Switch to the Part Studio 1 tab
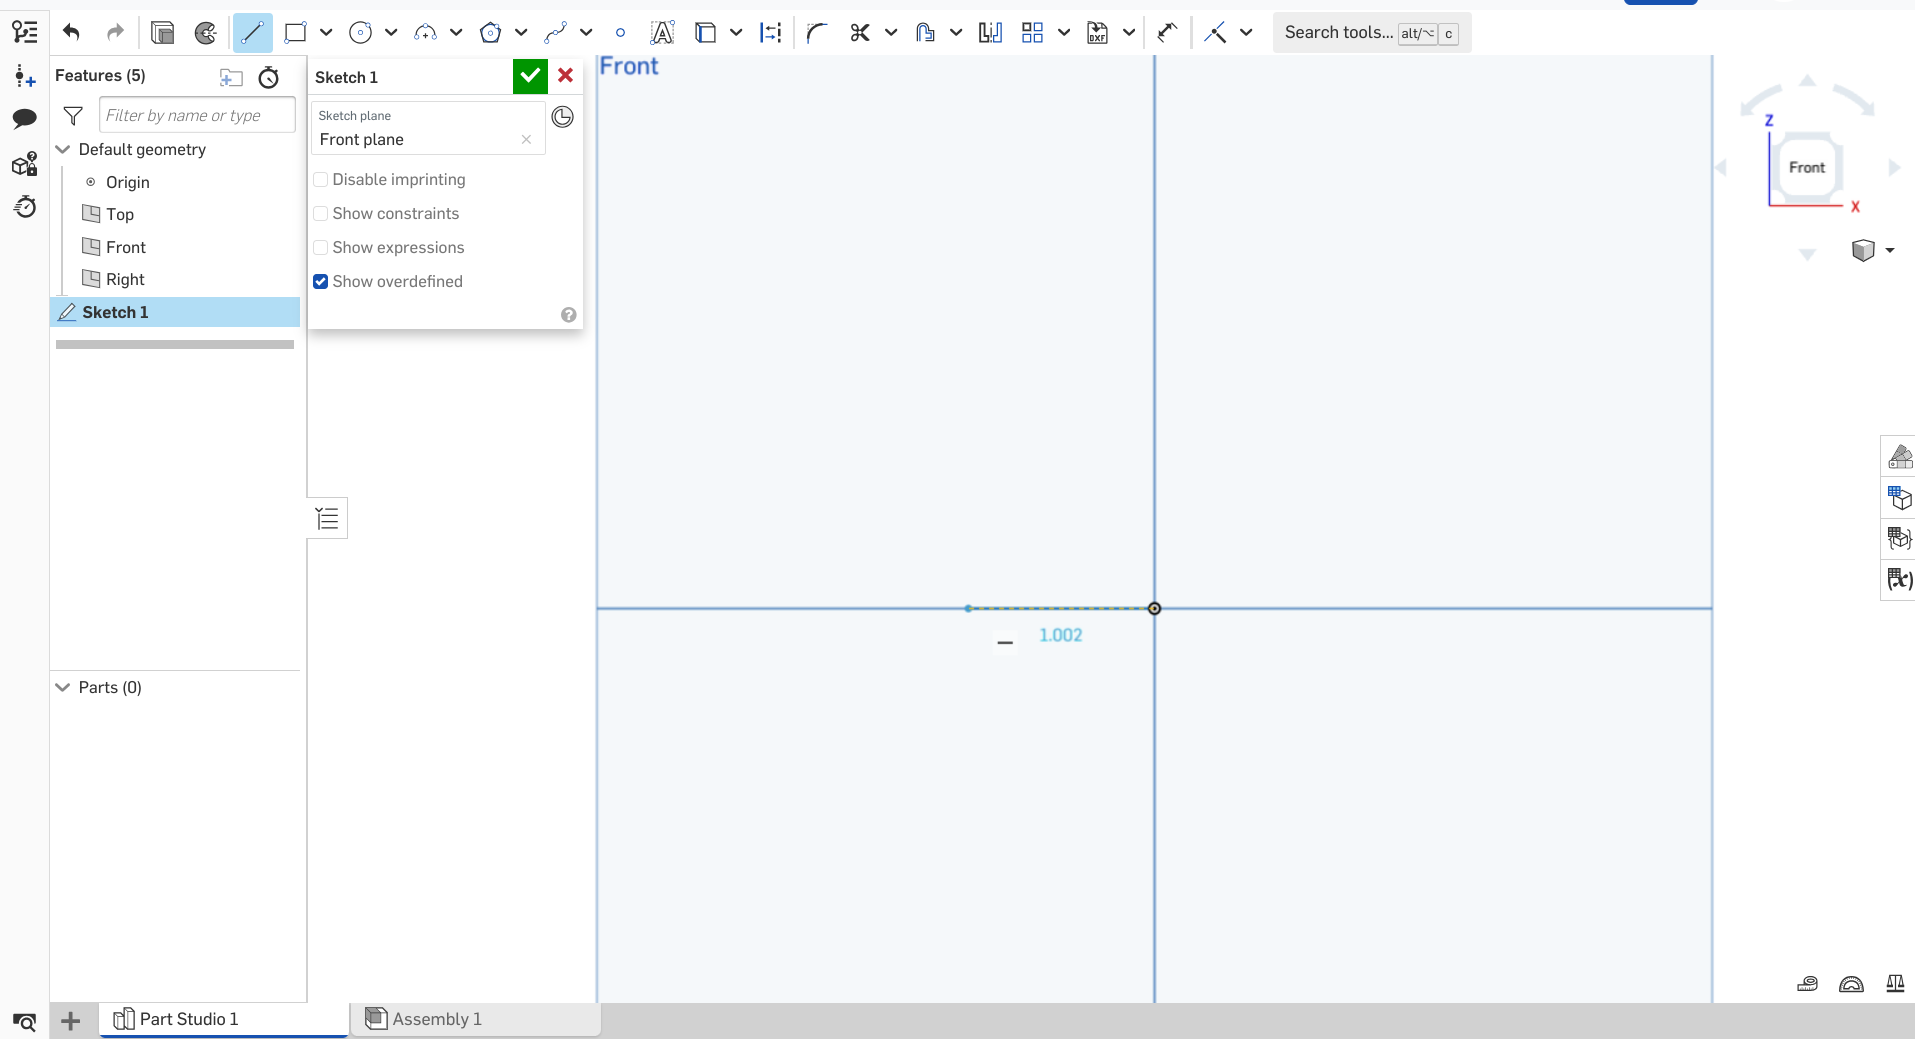This screenshot has width=1915, height=1039. click(224, 1019)
